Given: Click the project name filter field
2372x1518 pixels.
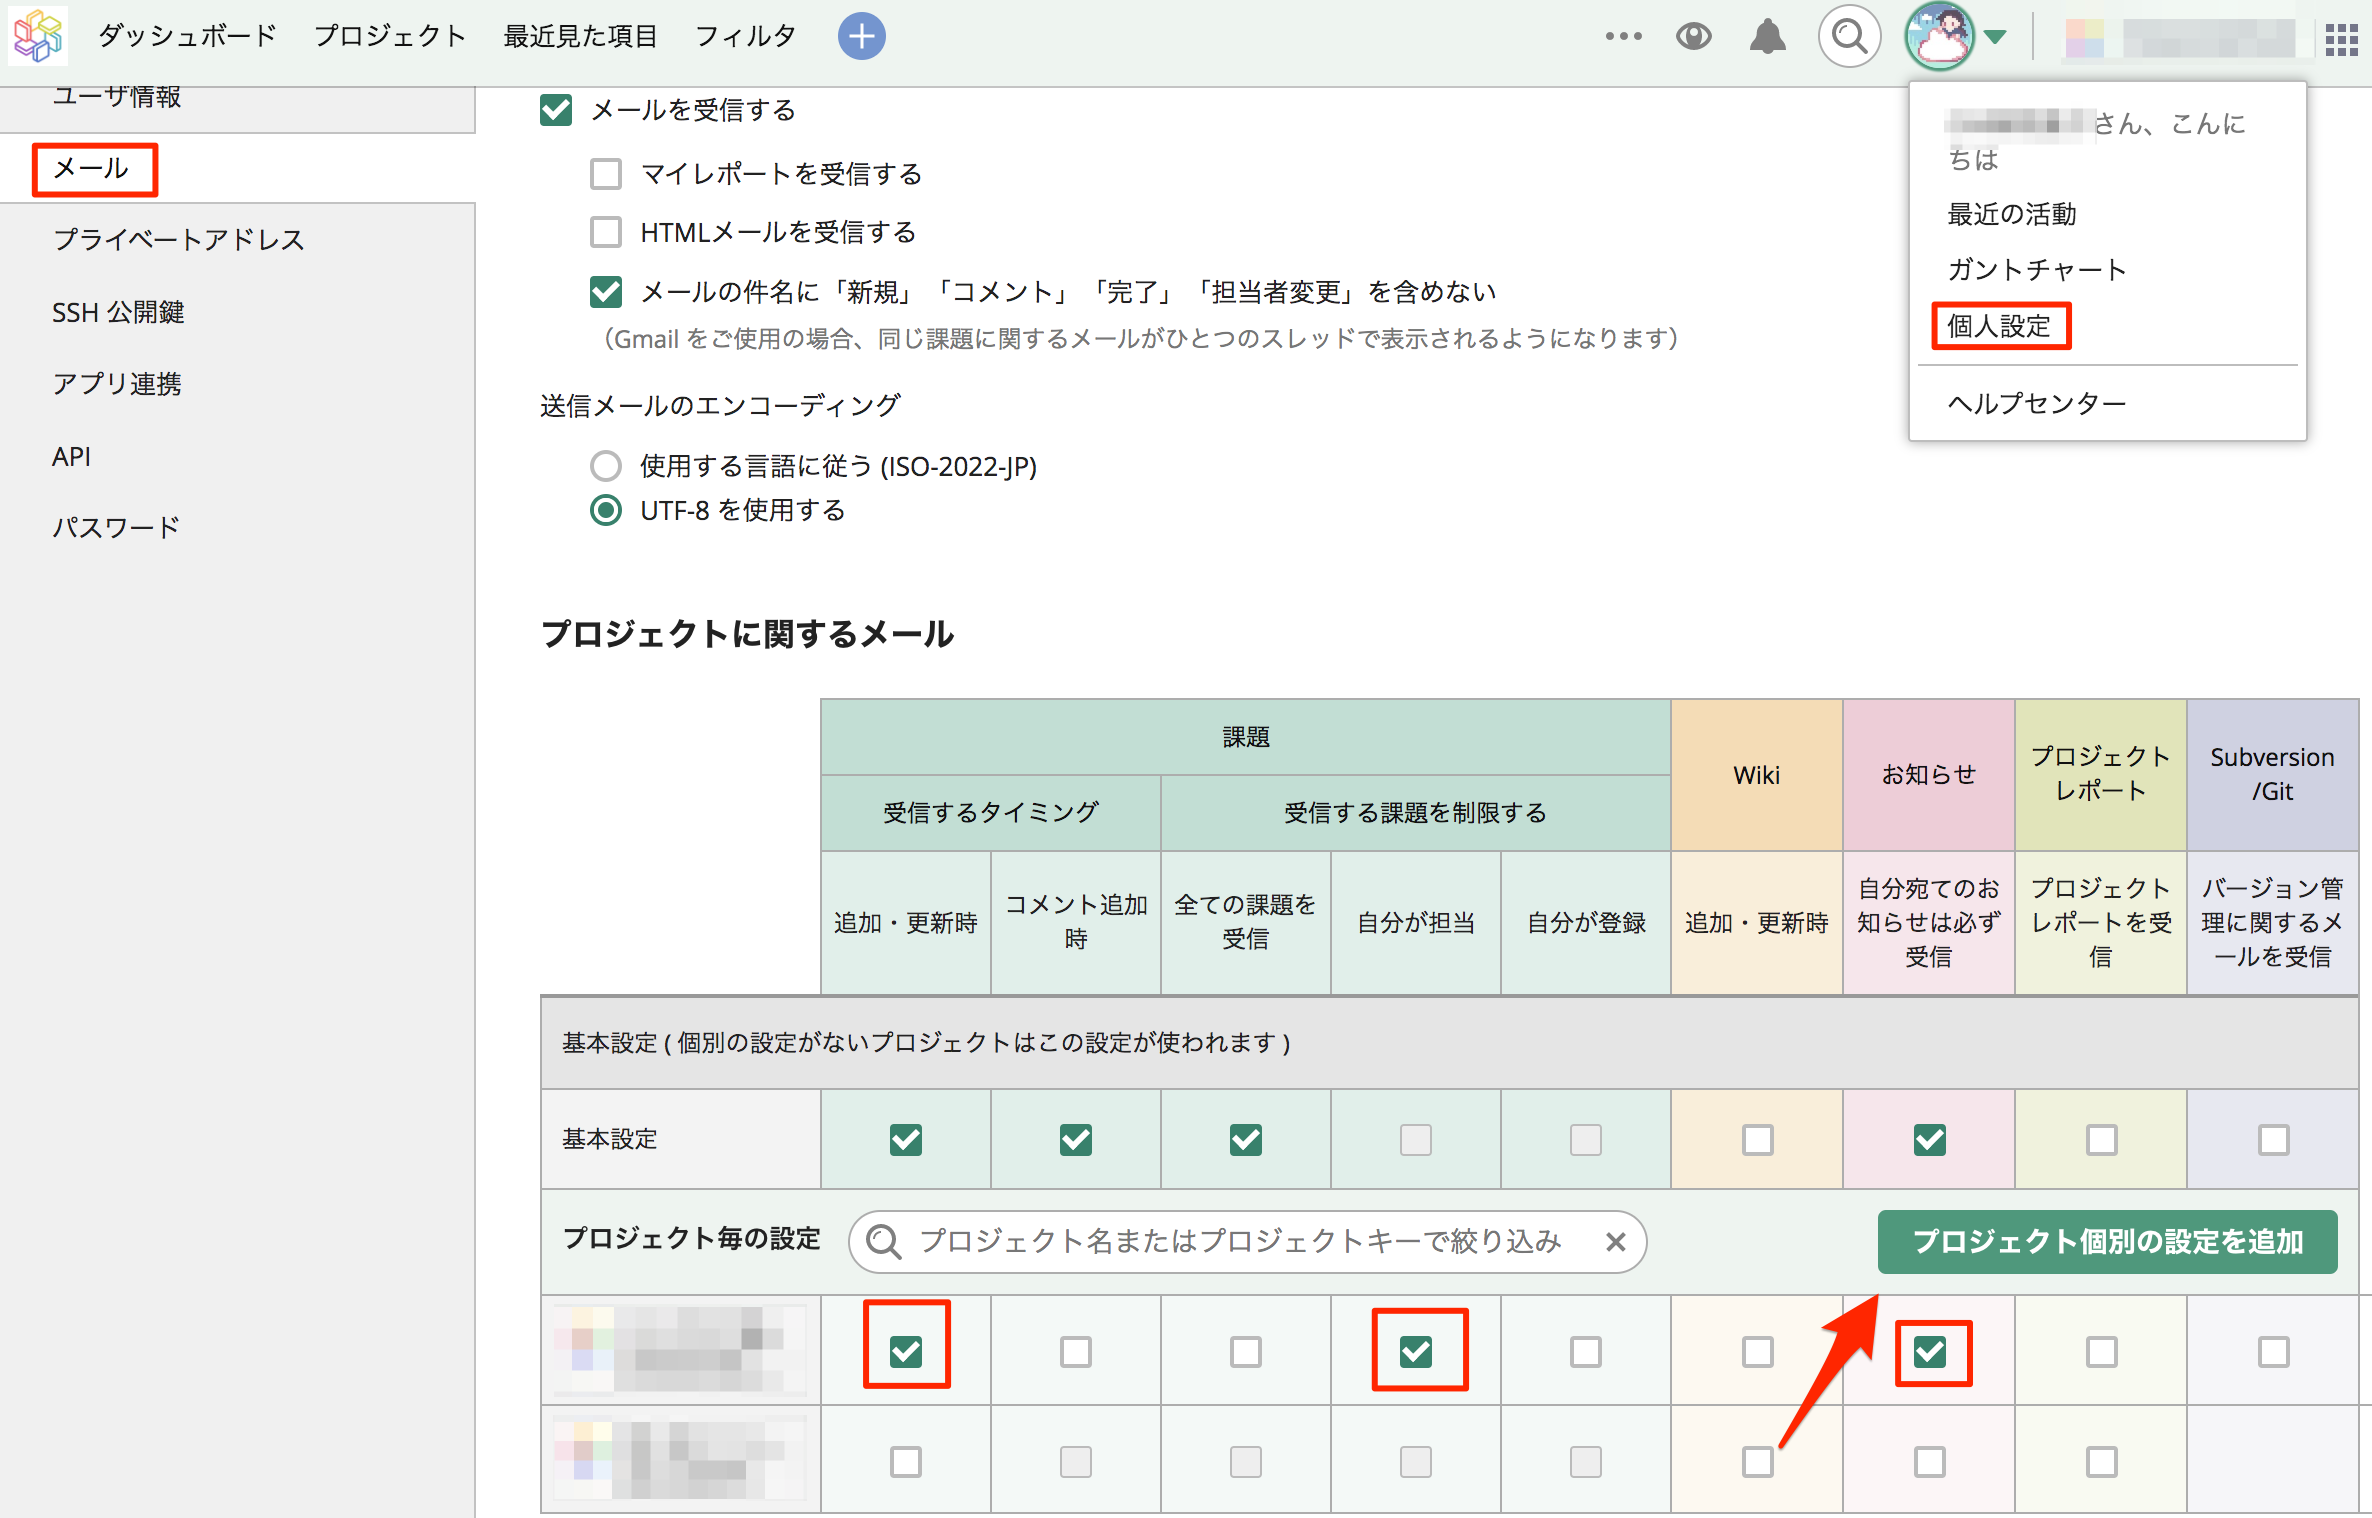Looking at the screenshot, I should click(1246, 1242).
